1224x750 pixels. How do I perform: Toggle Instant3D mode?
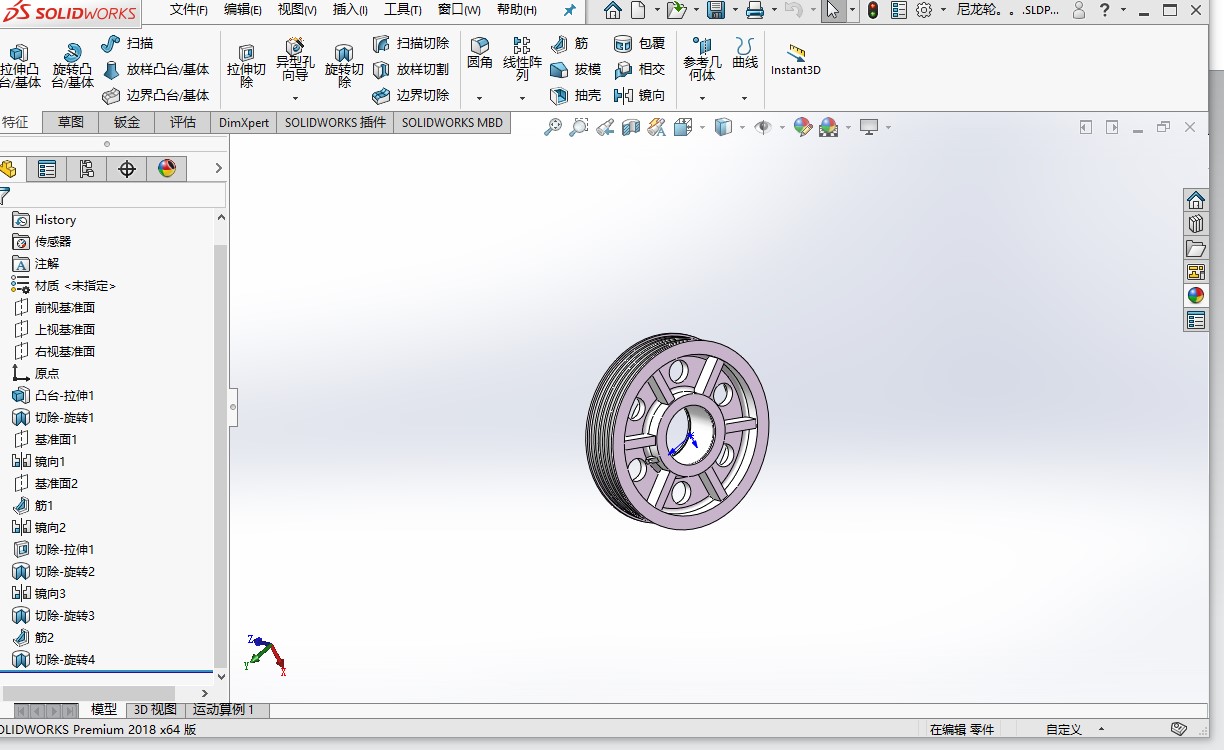[795, 60]
